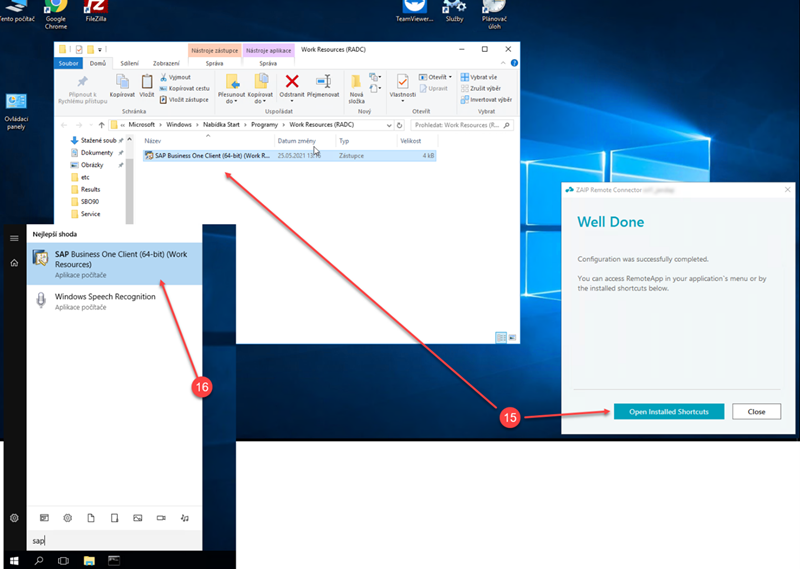Viewport: 800px width, 569px height.
Task: Open the Otevřít dropdown in ribbon
Action: pos(435,77)
